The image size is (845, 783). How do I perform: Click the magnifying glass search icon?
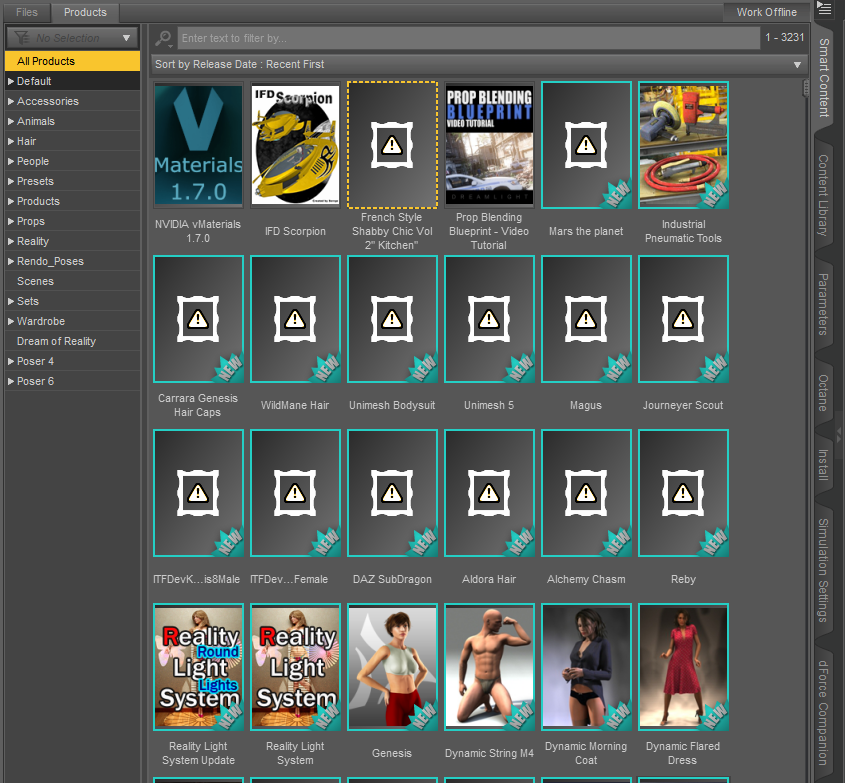pyautogui.click(x=163, y=38)
